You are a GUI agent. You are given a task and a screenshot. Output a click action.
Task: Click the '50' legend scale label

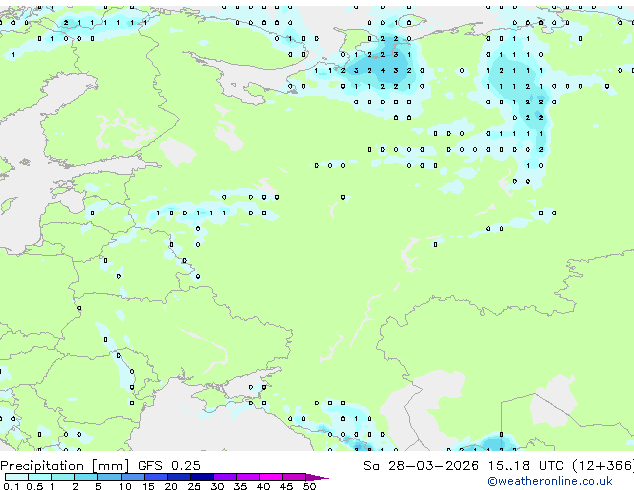tap(309, 486)
